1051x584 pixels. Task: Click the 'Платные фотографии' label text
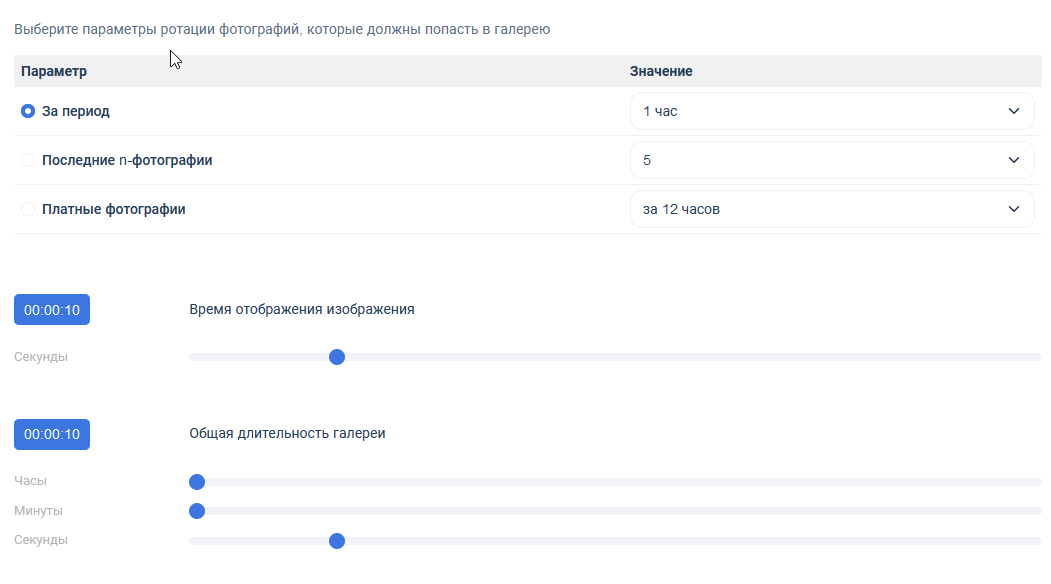(113, 210)
